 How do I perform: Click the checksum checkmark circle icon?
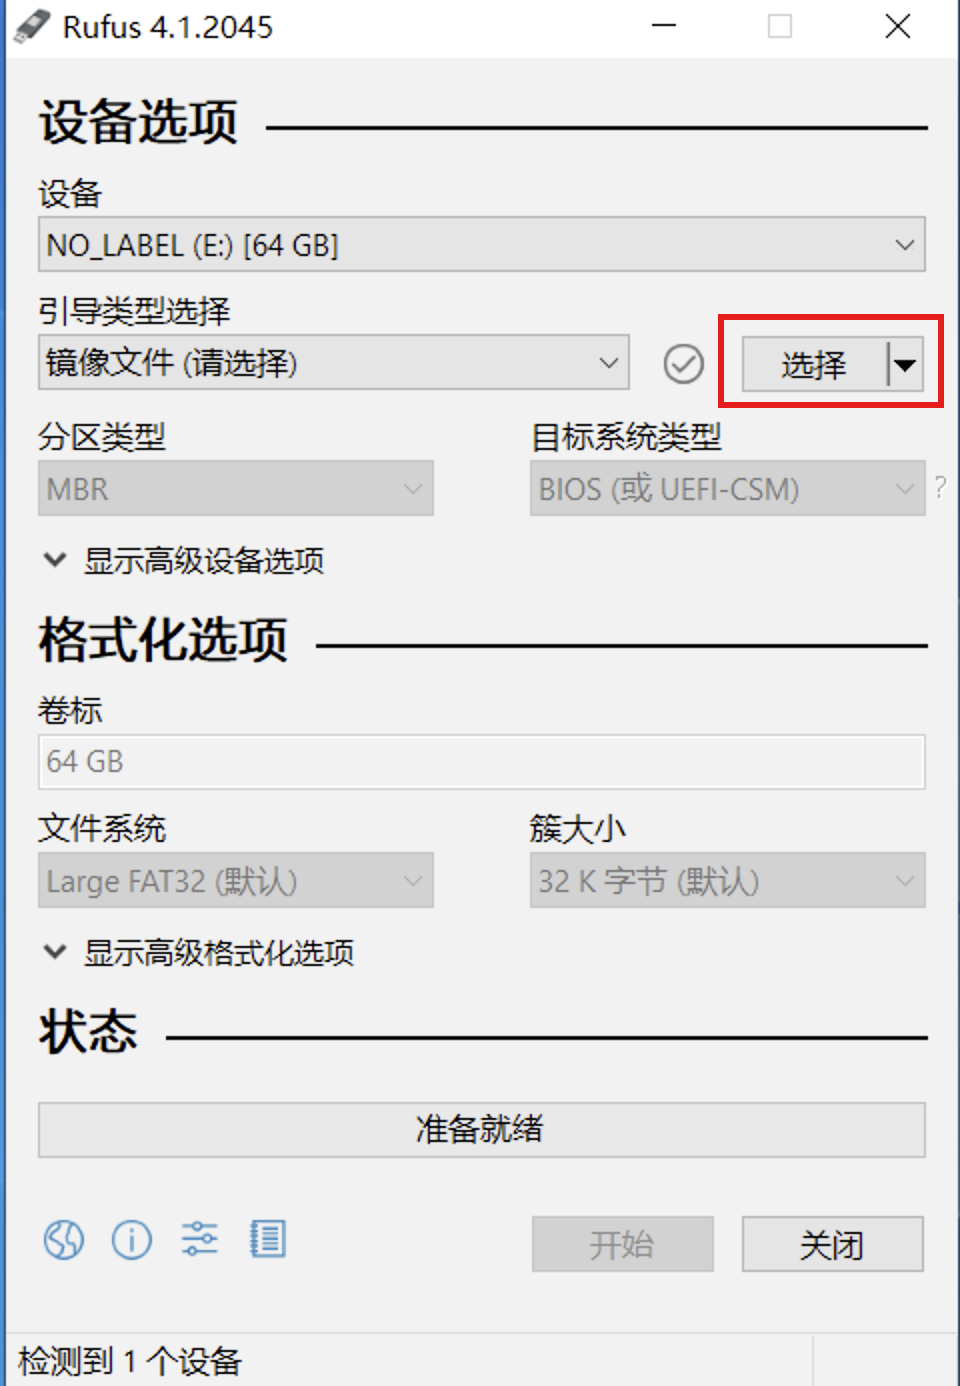click(x=684, y=364)
